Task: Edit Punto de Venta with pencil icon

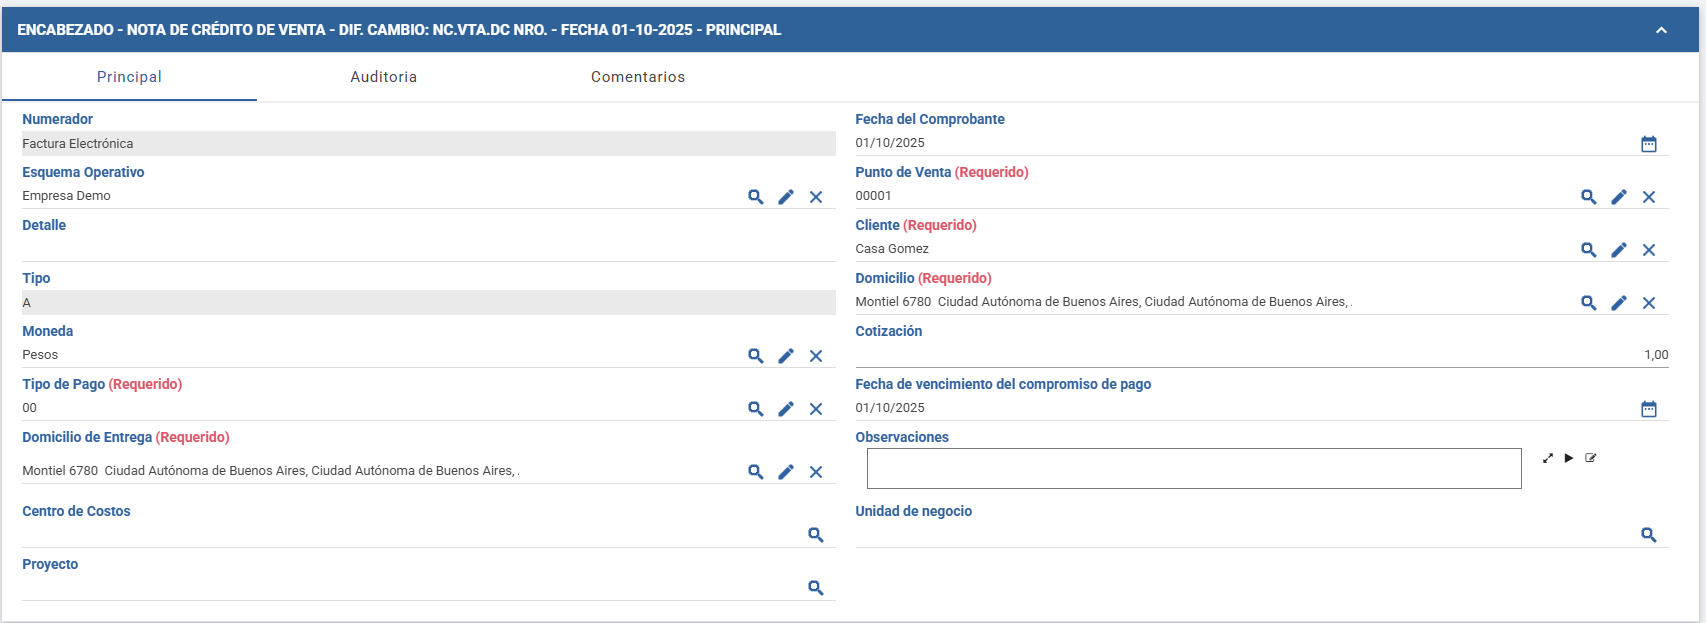Action: pyautogui.click(x=1619, y=197)
